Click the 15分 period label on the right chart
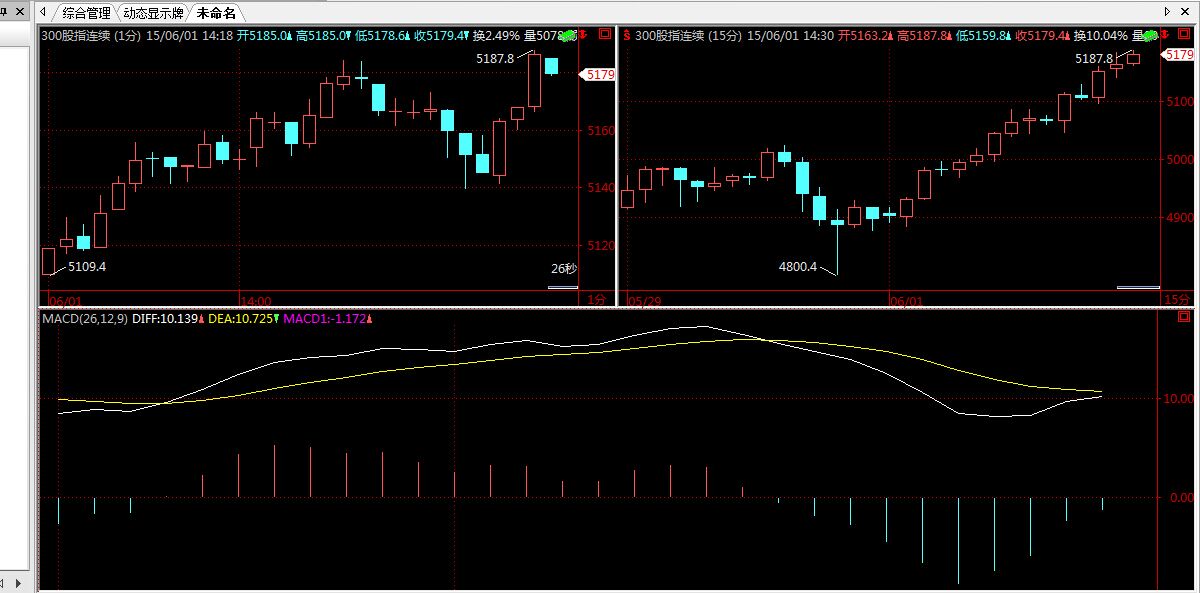This screenshot has height=593, width=1200. click(x=1177, y=300)
